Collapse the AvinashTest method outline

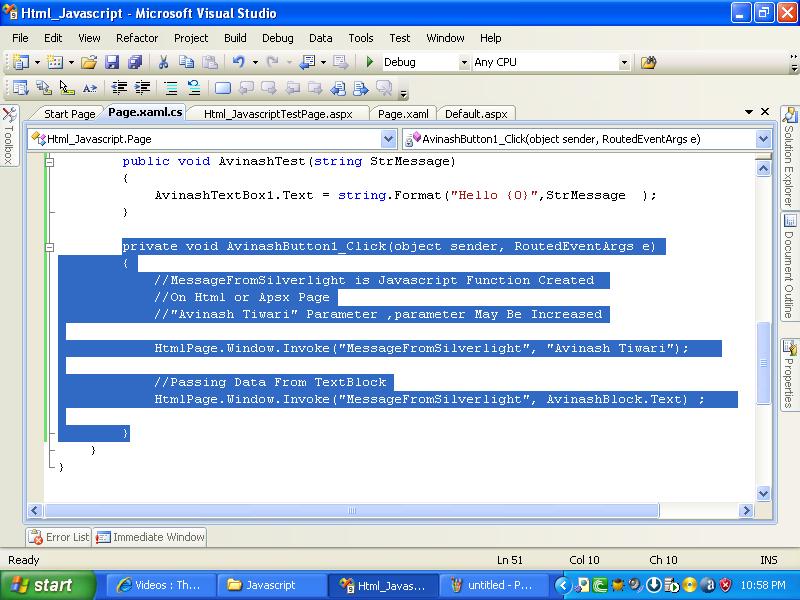[x=49, y=162]
